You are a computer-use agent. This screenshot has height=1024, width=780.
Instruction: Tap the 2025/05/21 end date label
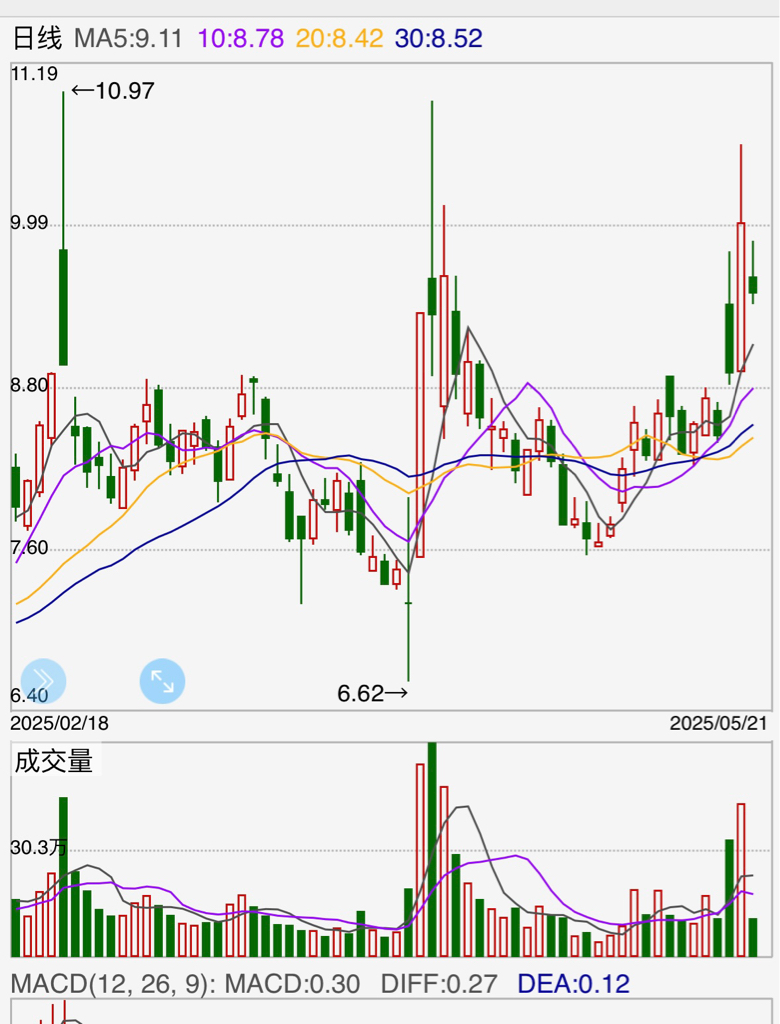coord(719,723)
